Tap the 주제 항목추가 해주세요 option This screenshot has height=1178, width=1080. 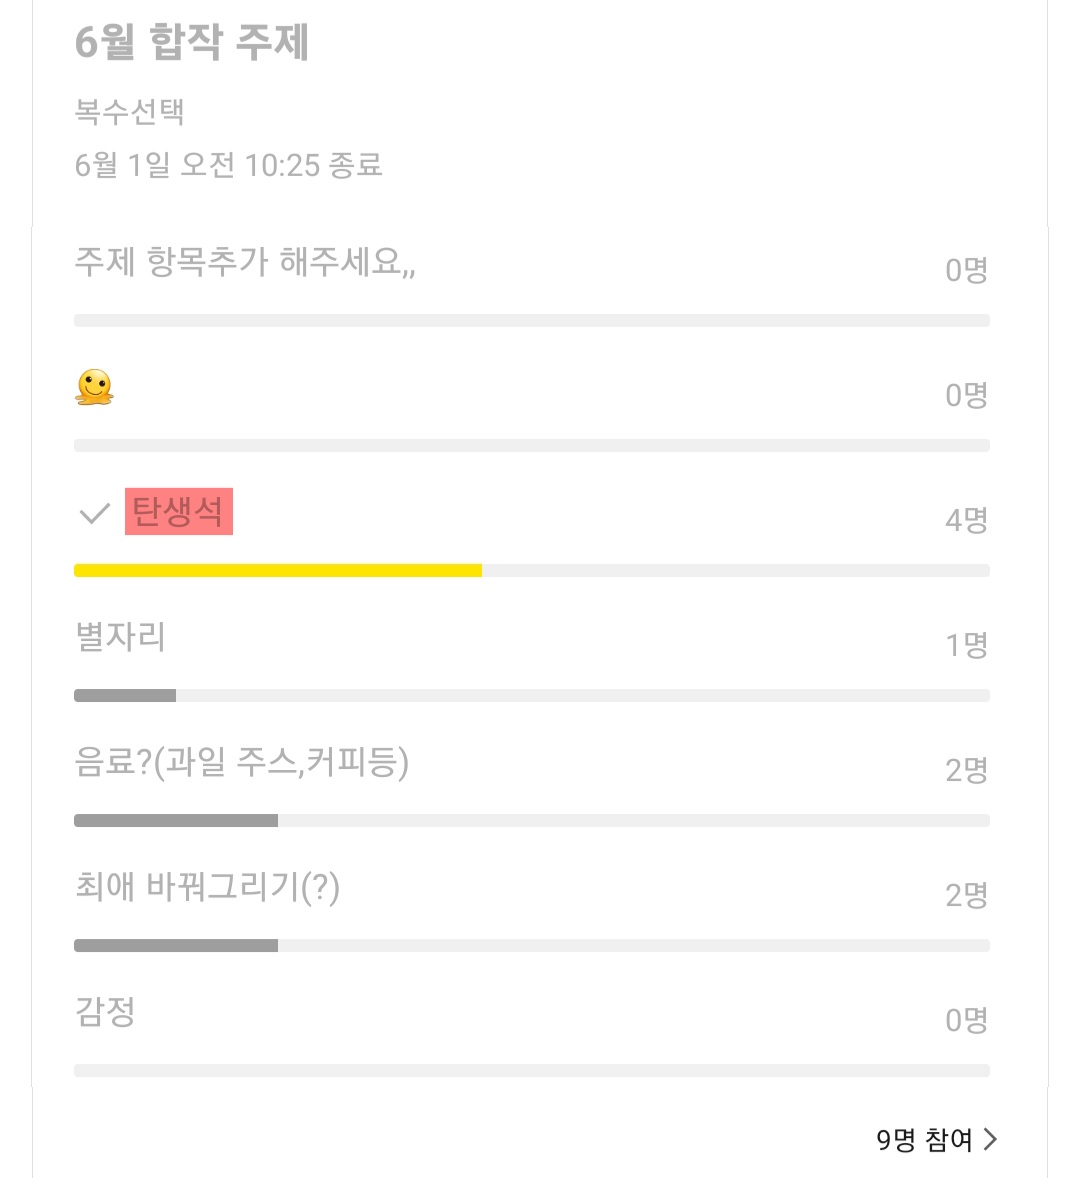click(245, 262)
